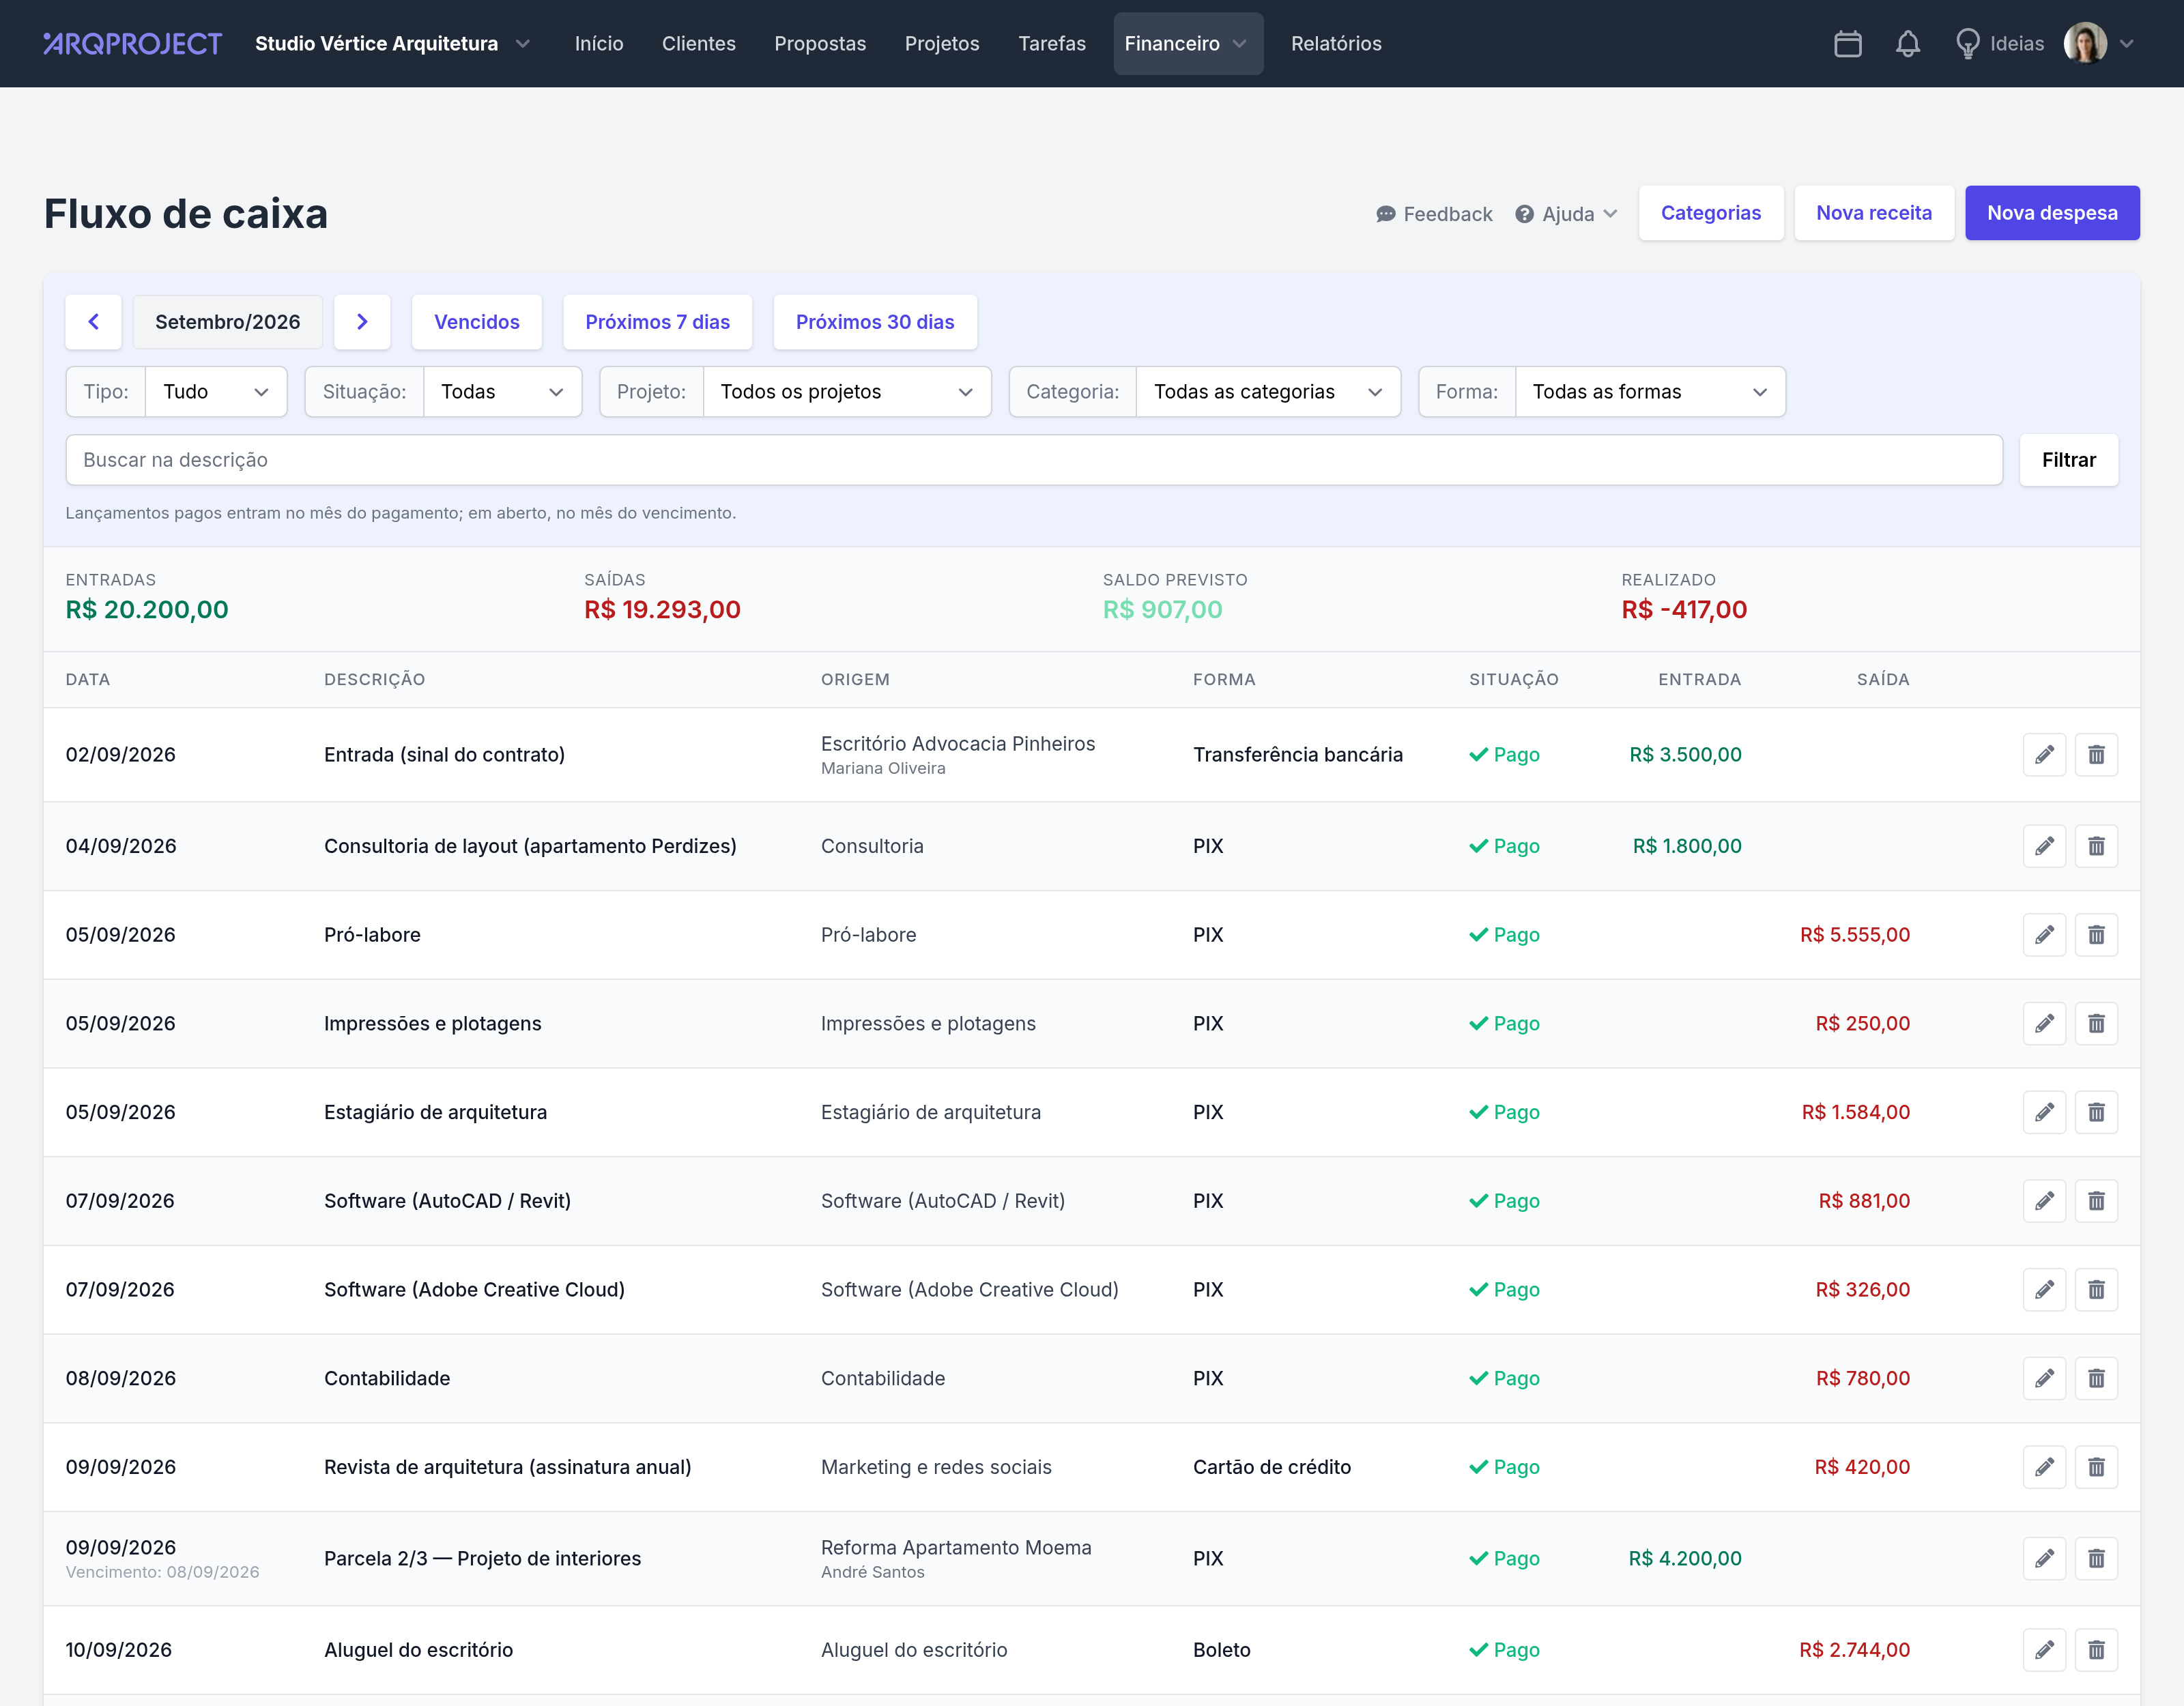Delete the Revista de arquitetura entry
2184x1706 pixels.
tap(2096, 1467)
